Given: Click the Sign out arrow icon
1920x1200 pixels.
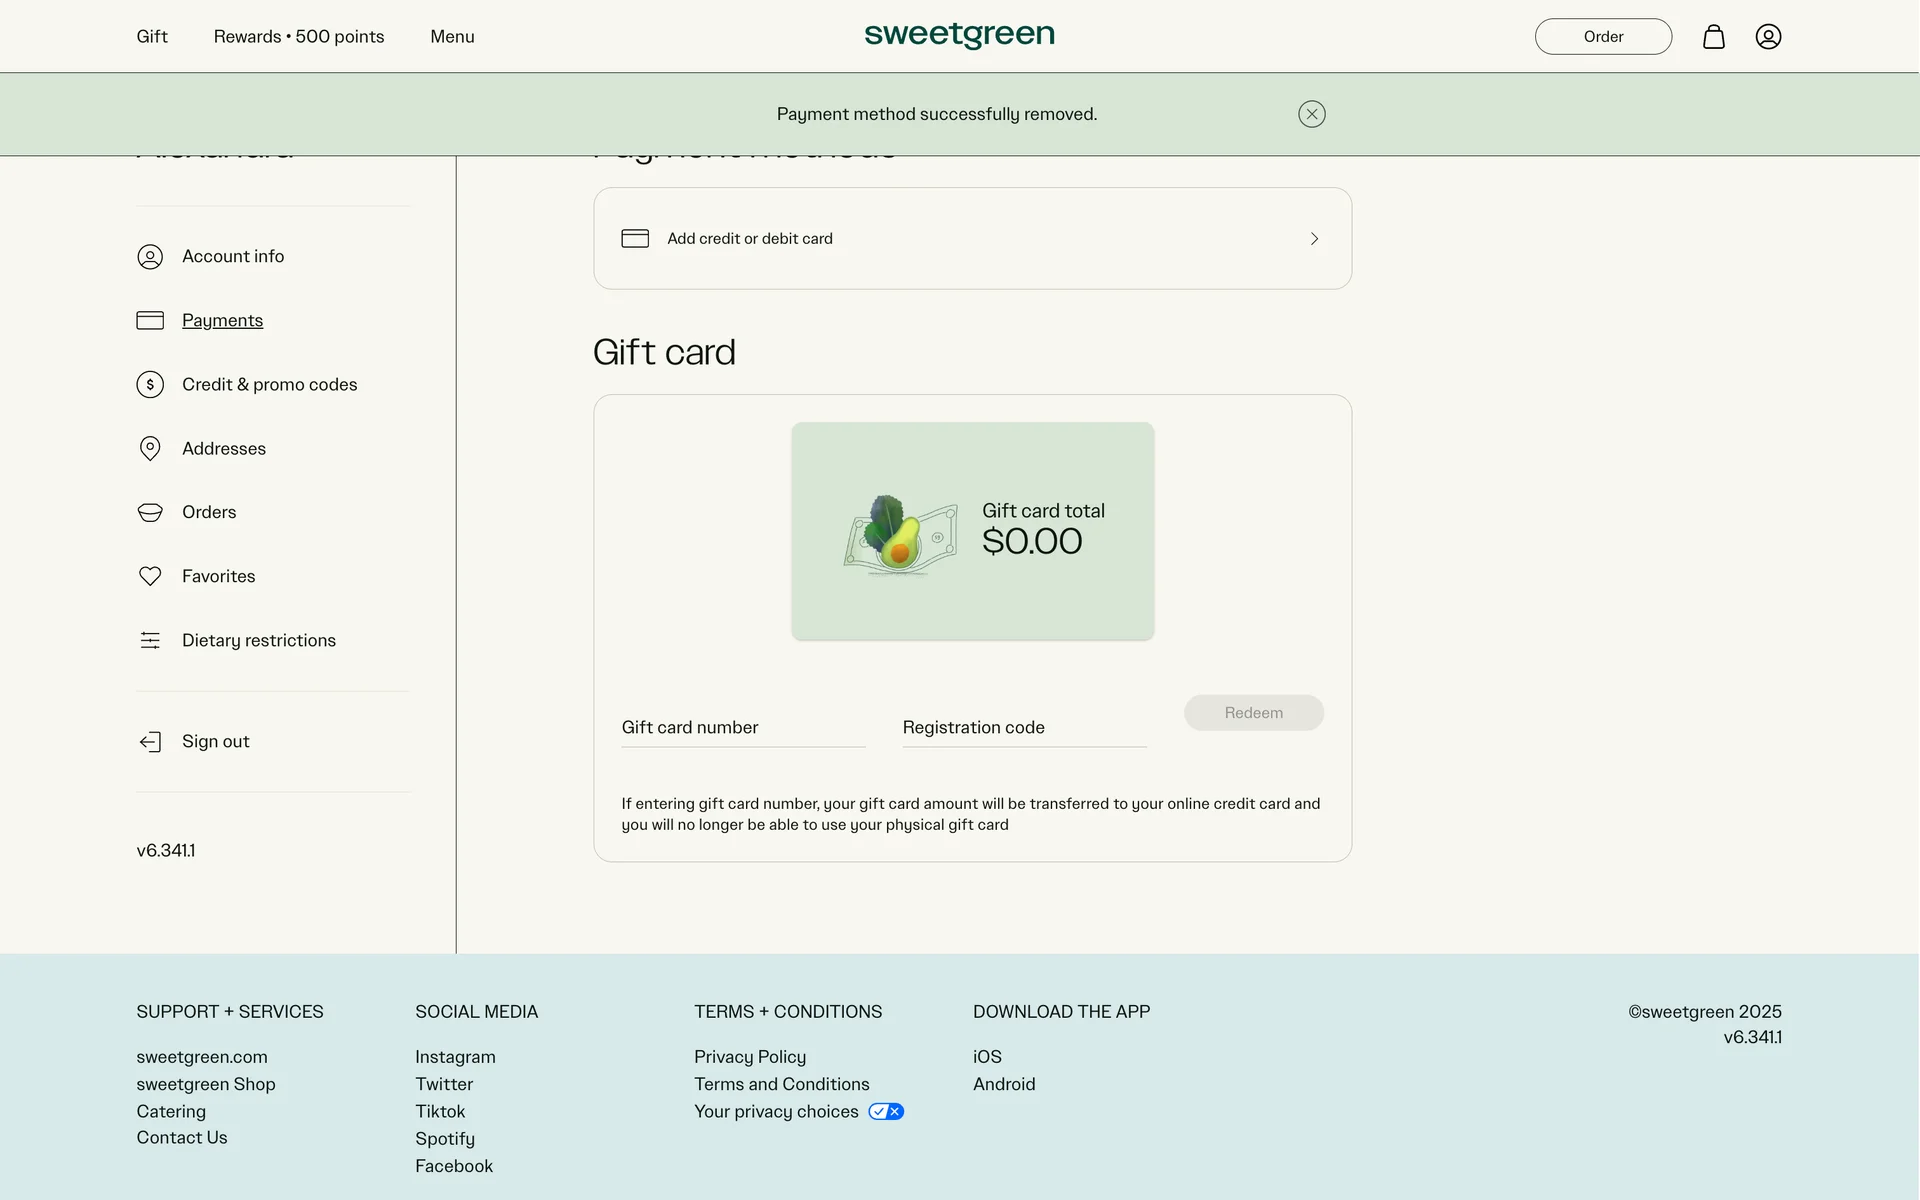Looking at the screenshot, I should 150,741.
